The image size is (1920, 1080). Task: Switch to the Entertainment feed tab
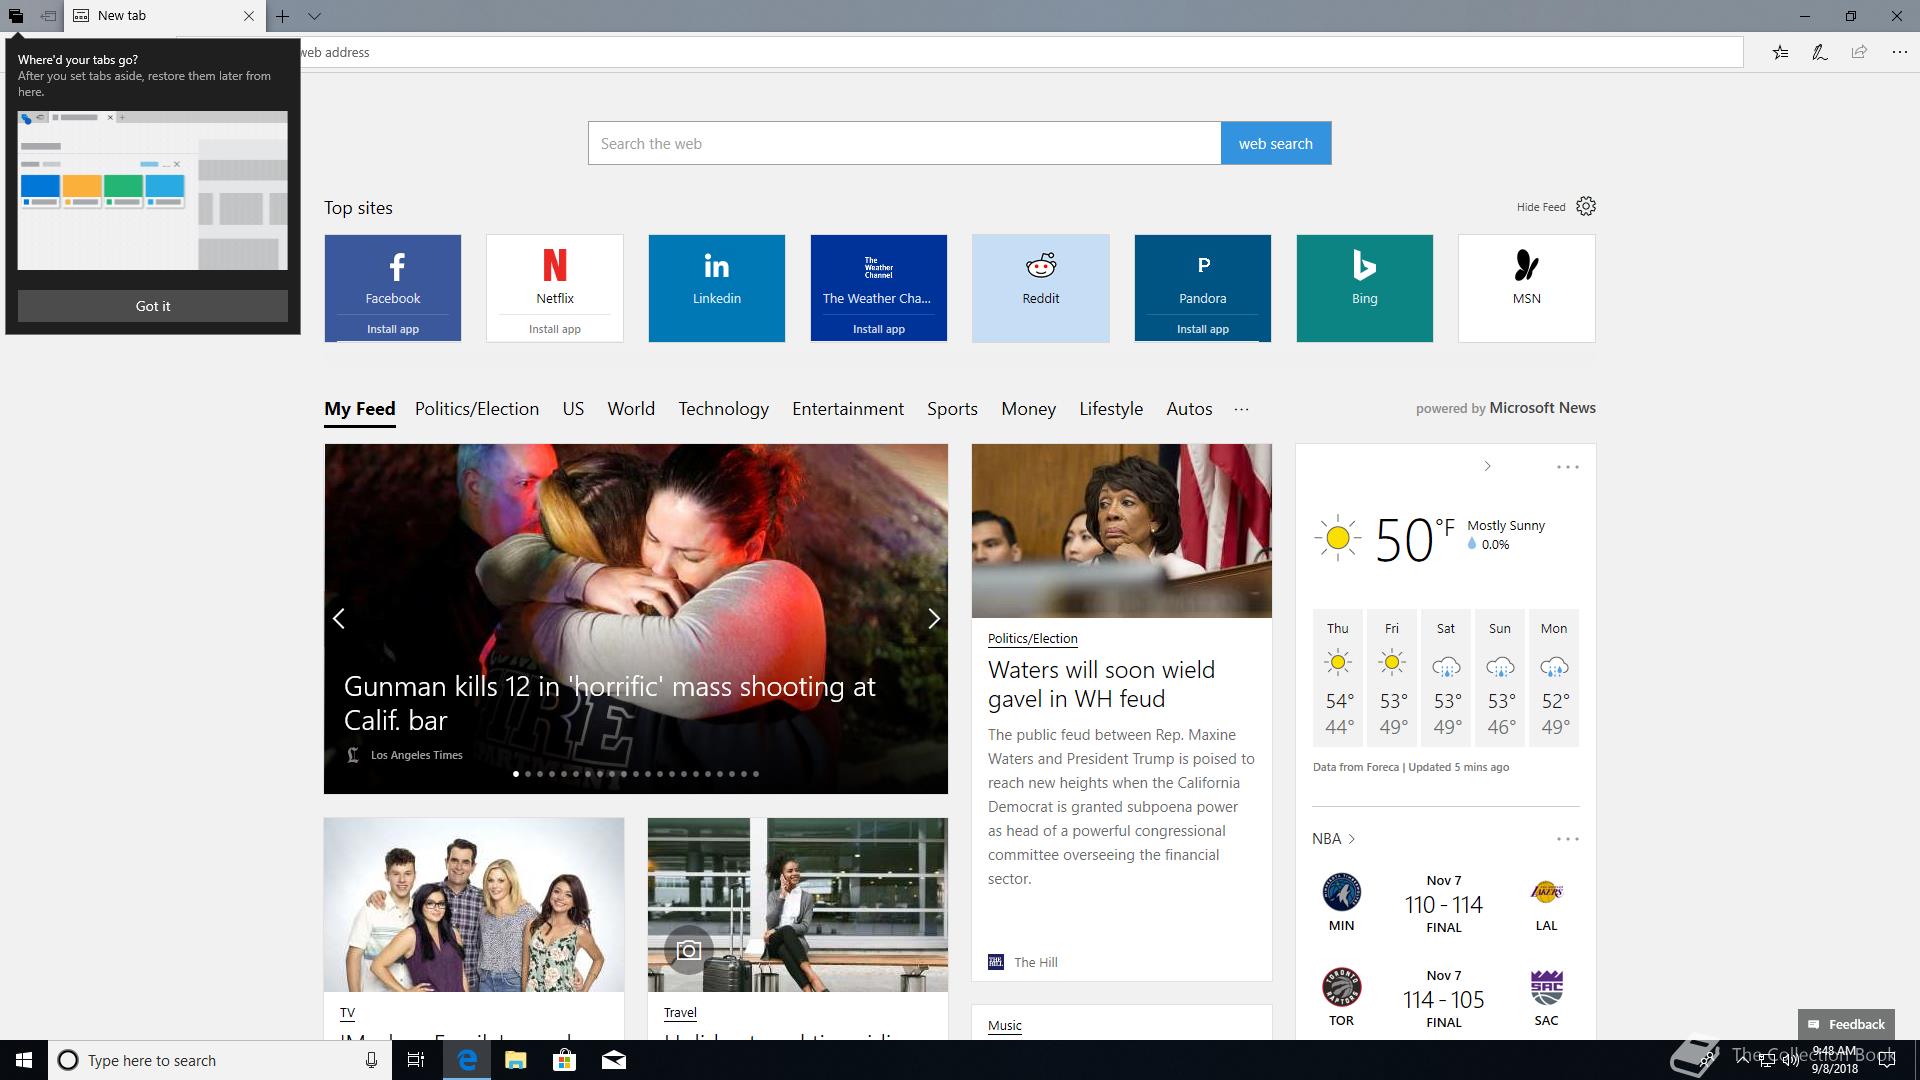click(x=848, y=409)
